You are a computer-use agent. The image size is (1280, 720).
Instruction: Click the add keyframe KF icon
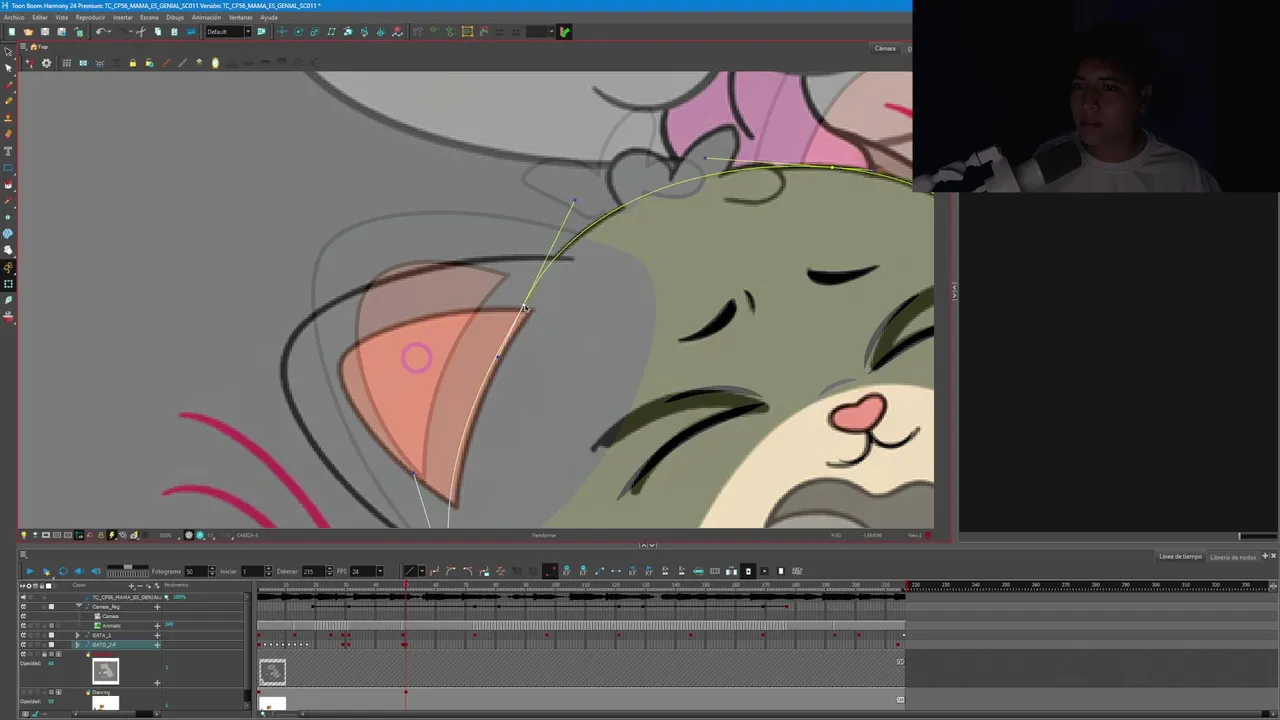[x=567, y=571]
